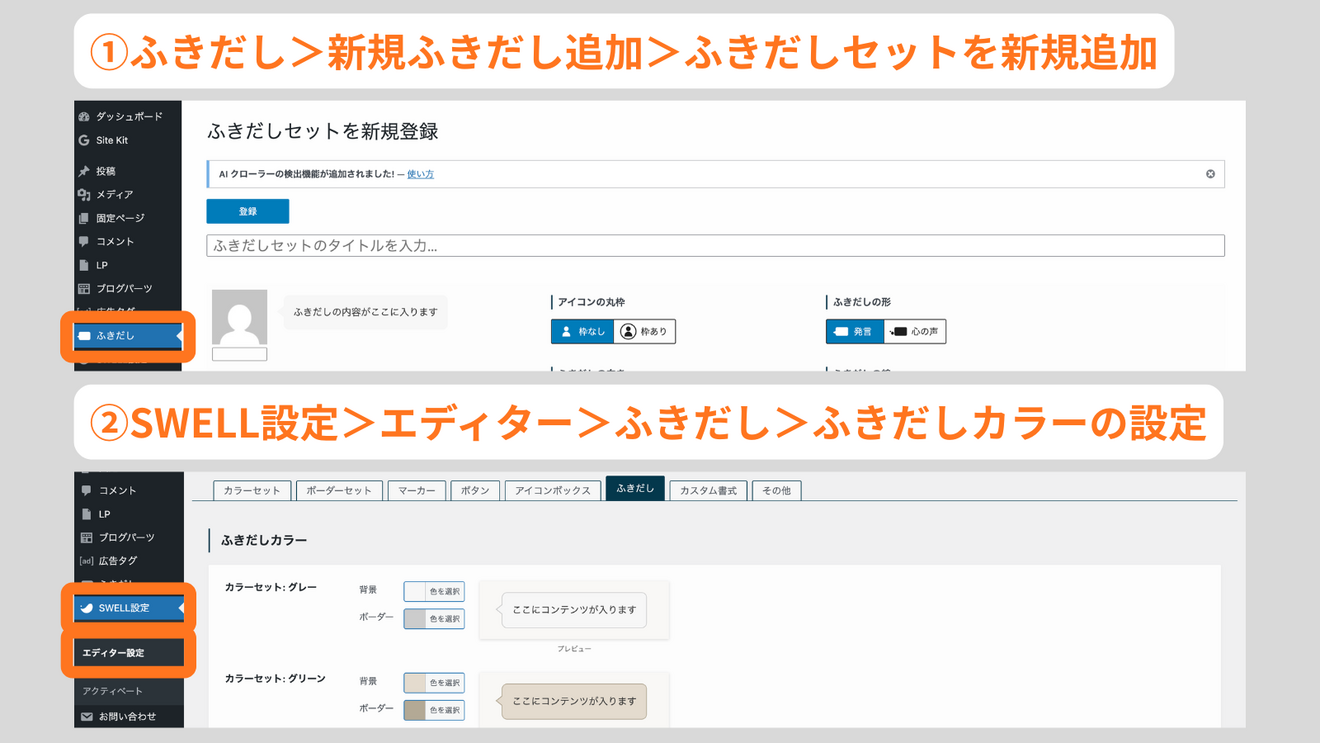Viewport: 1320px width, 743px height.
Task: Click ブログパーツ grid icon in upper screenshot sidebar
Action: [84, 289]
